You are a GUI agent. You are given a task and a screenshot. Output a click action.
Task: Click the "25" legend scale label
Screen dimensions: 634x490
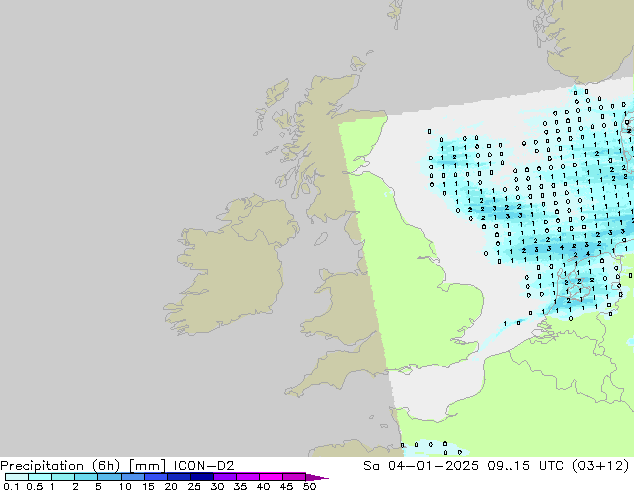coord(194,486)
